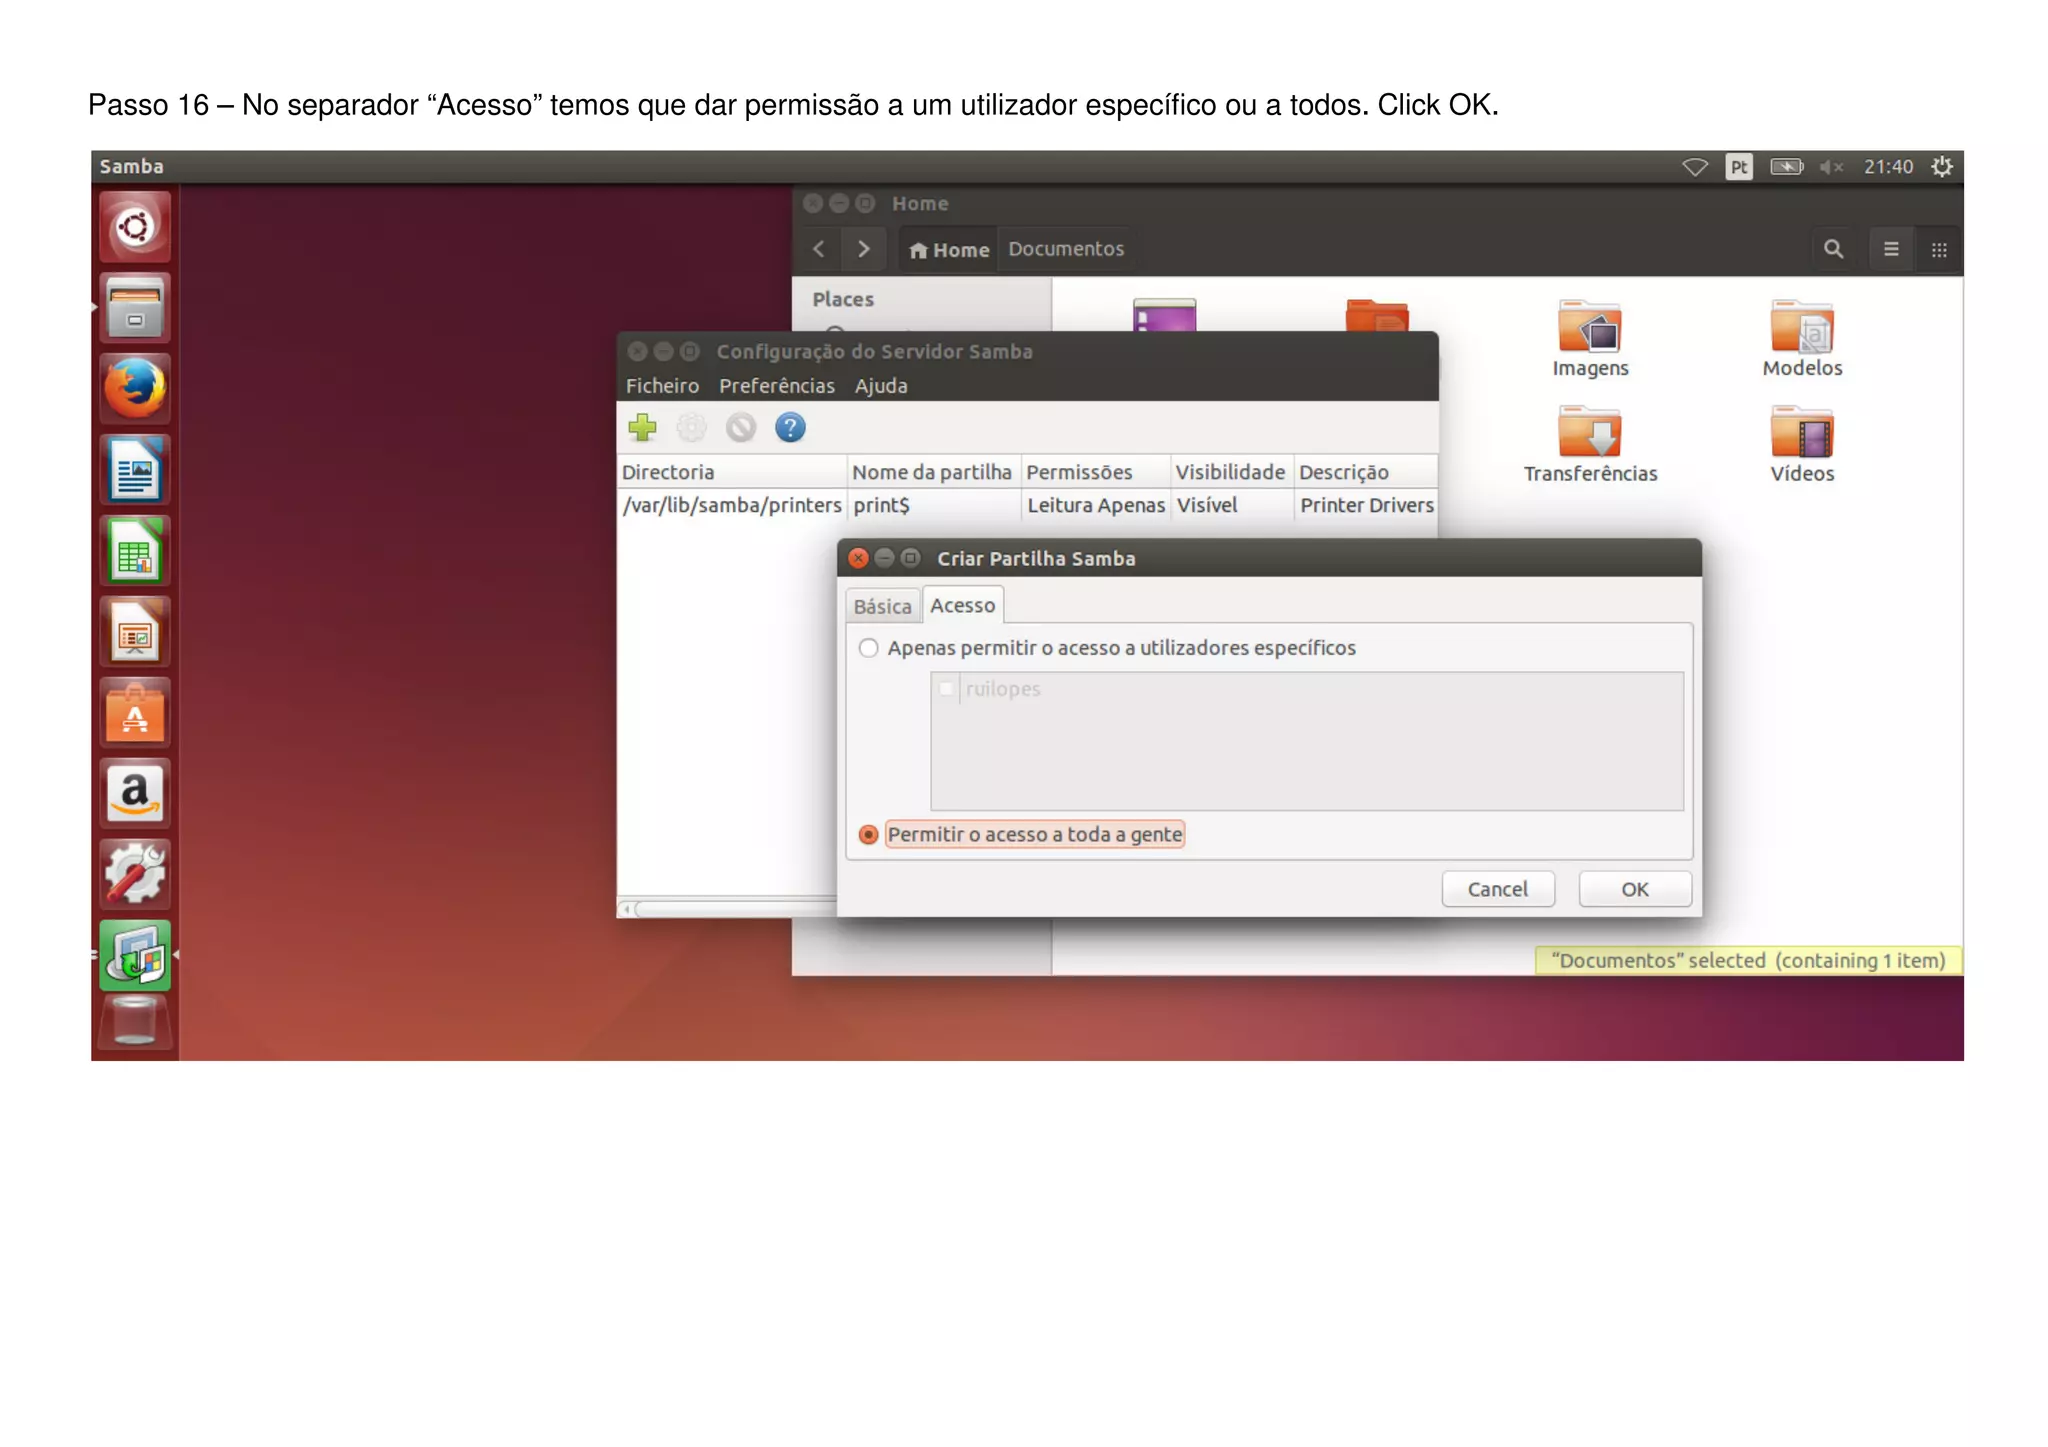
Task: Sort by the Directoria column header
Action: (x=732, y=472)
